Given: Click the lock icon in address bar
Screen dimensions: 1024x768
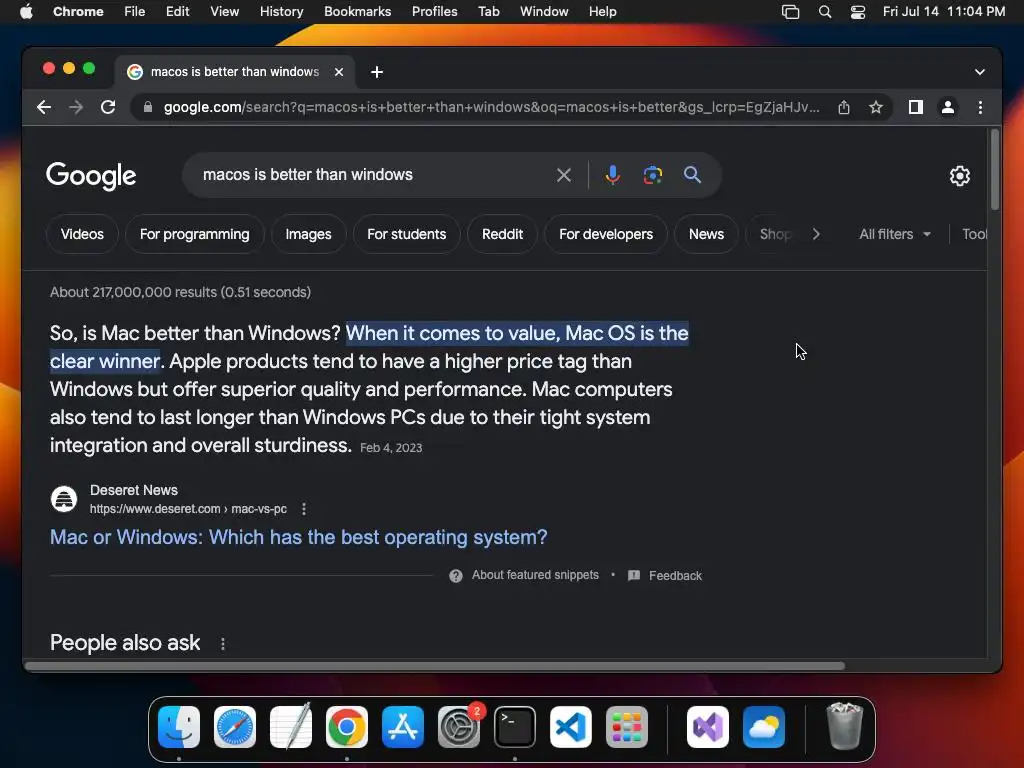Looking at the screenshot, I should tap(148, 107).
